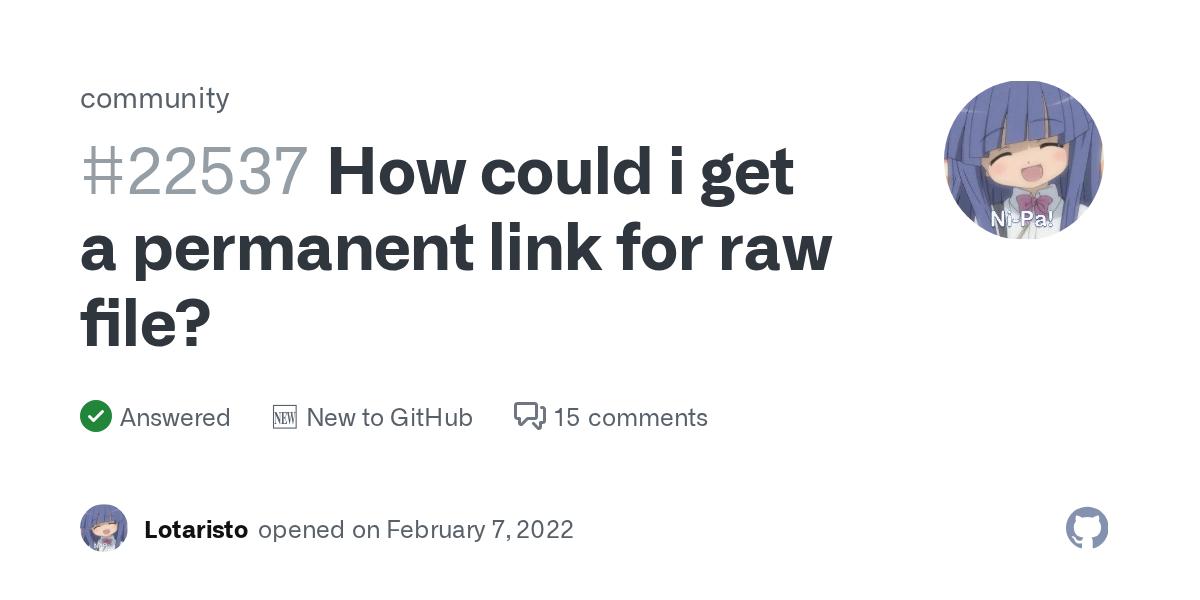
Task: Click the discussion number #22537
Action: [194, 172]
